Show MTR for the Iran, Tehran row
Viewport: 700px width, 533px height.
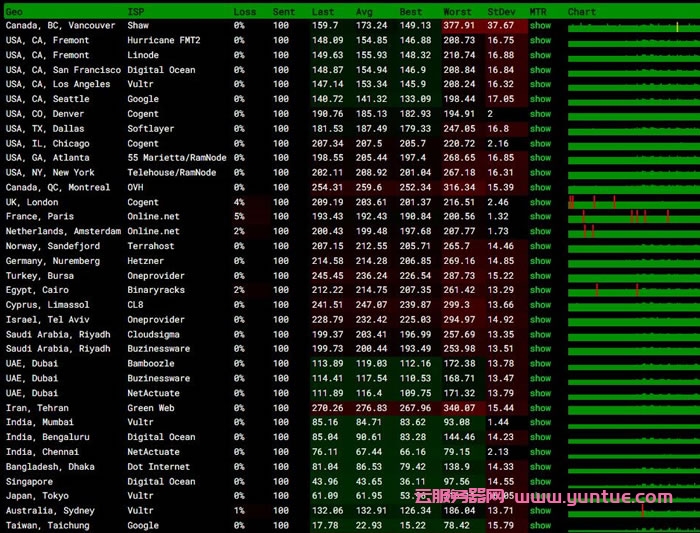pyautogui.click(x=540, y=408)
